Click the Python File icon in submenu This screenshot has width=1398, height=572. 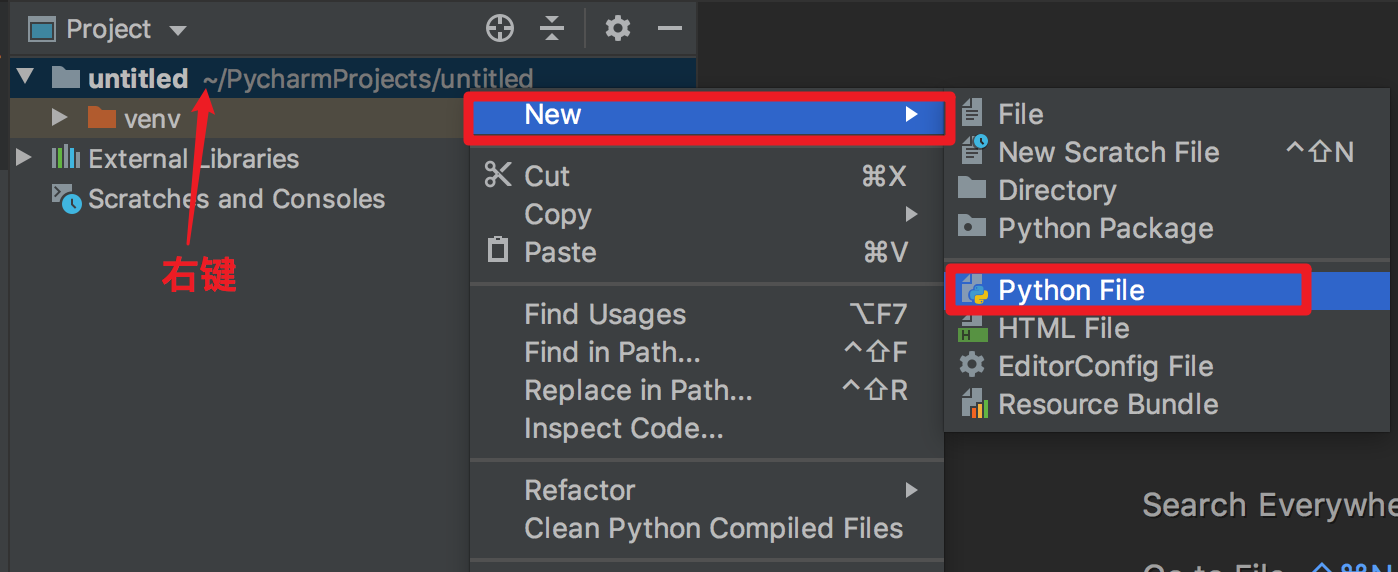[974, 291]
